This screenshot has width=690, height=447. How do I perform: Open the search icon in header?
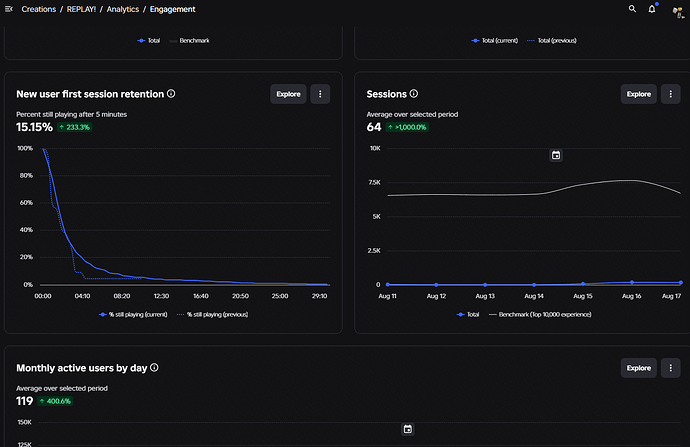(x=632, y=9)
